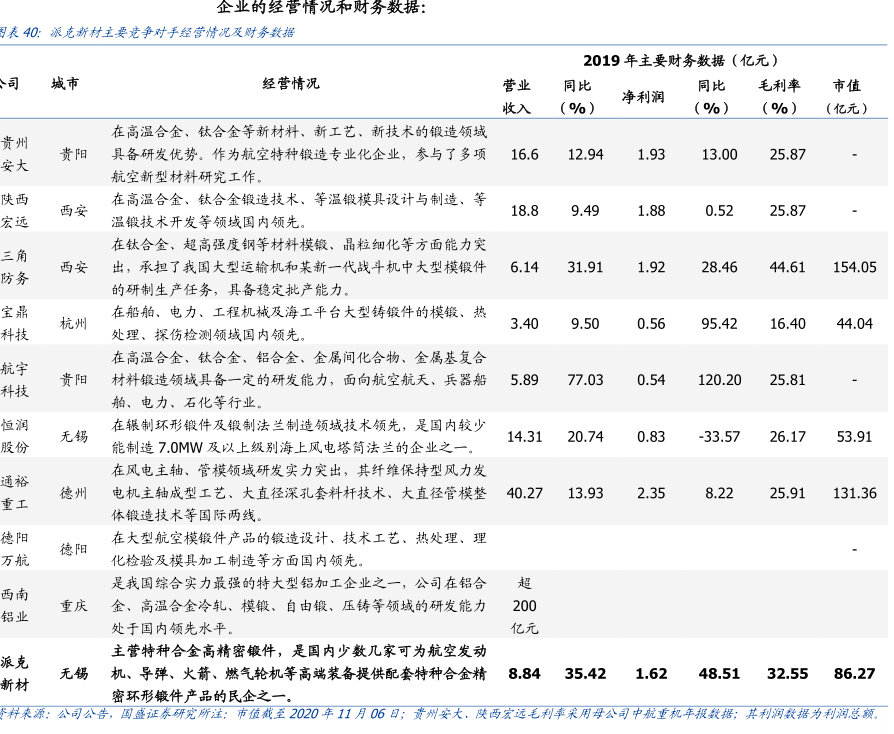Click the header 2019 年主要财务数据（亿元）
This screenshot has height=734, width=894.
coord(682,60)
